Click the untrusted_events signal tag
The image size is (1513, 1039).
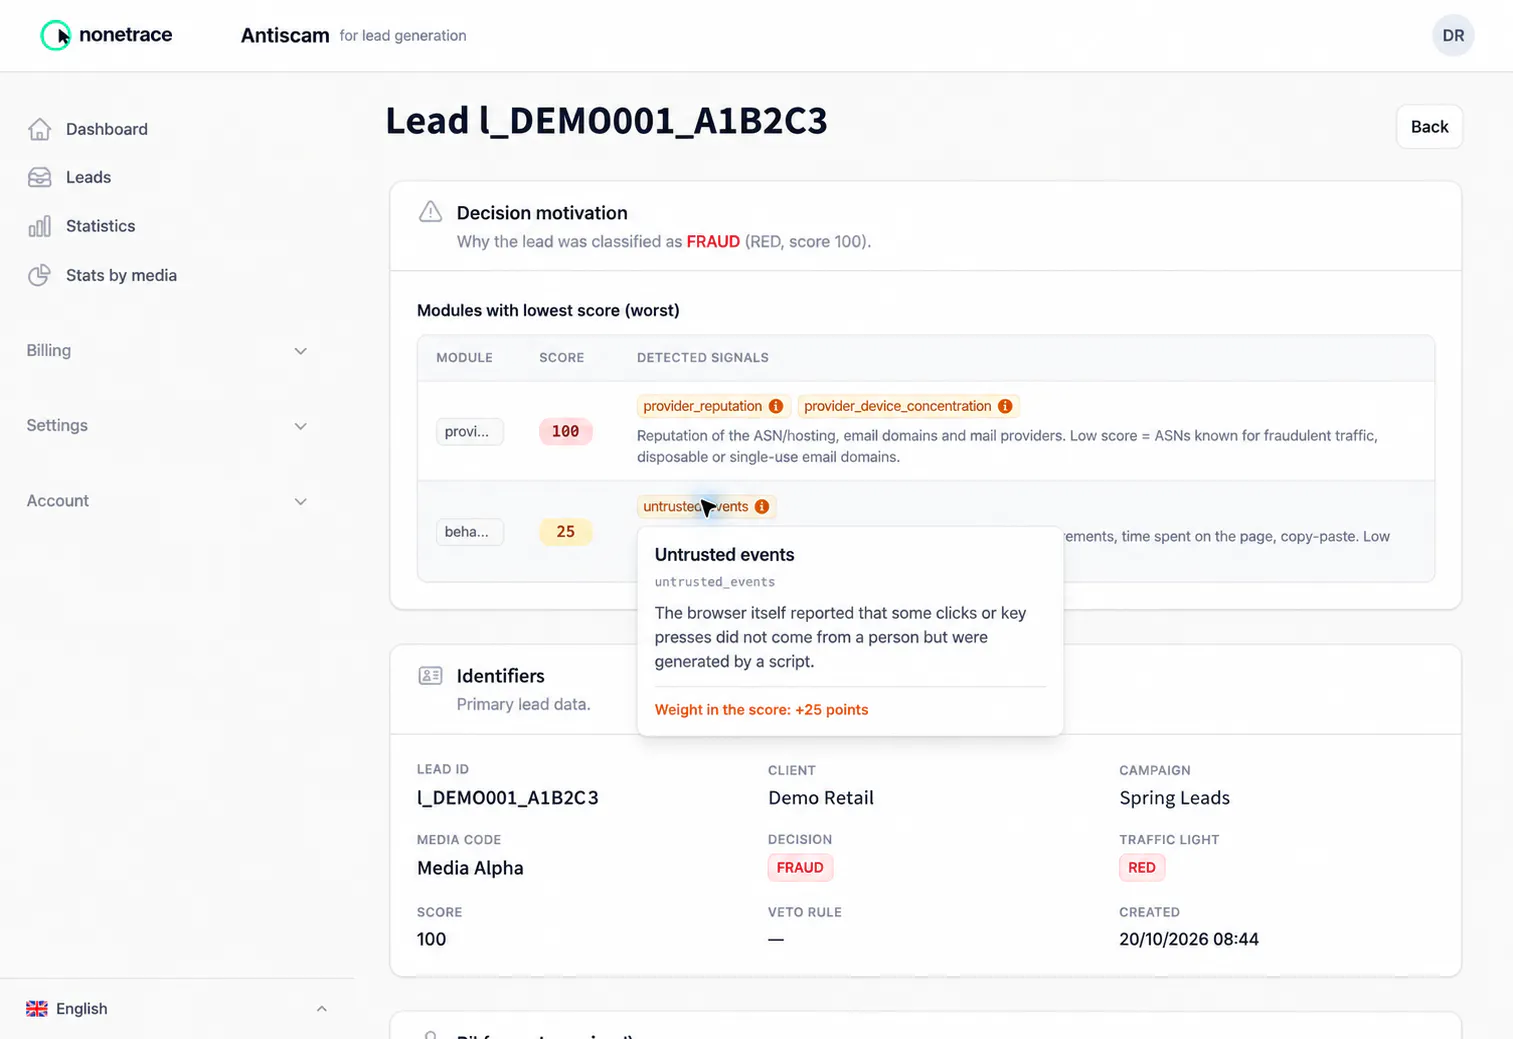[706, 506]
